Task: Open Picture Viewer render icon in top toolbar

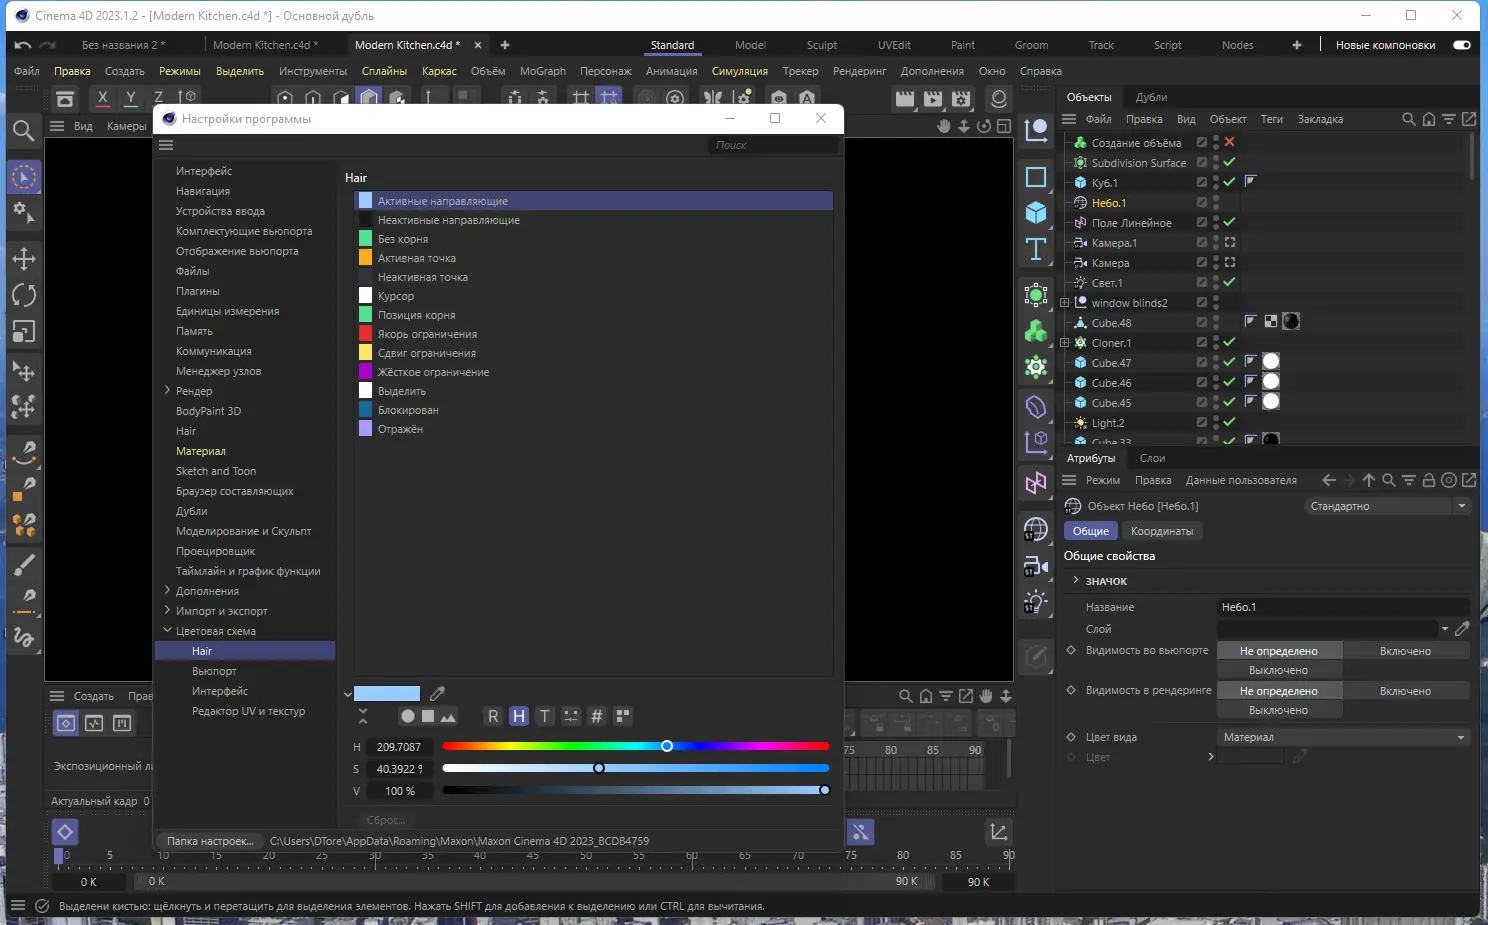Action: point(933,98)
